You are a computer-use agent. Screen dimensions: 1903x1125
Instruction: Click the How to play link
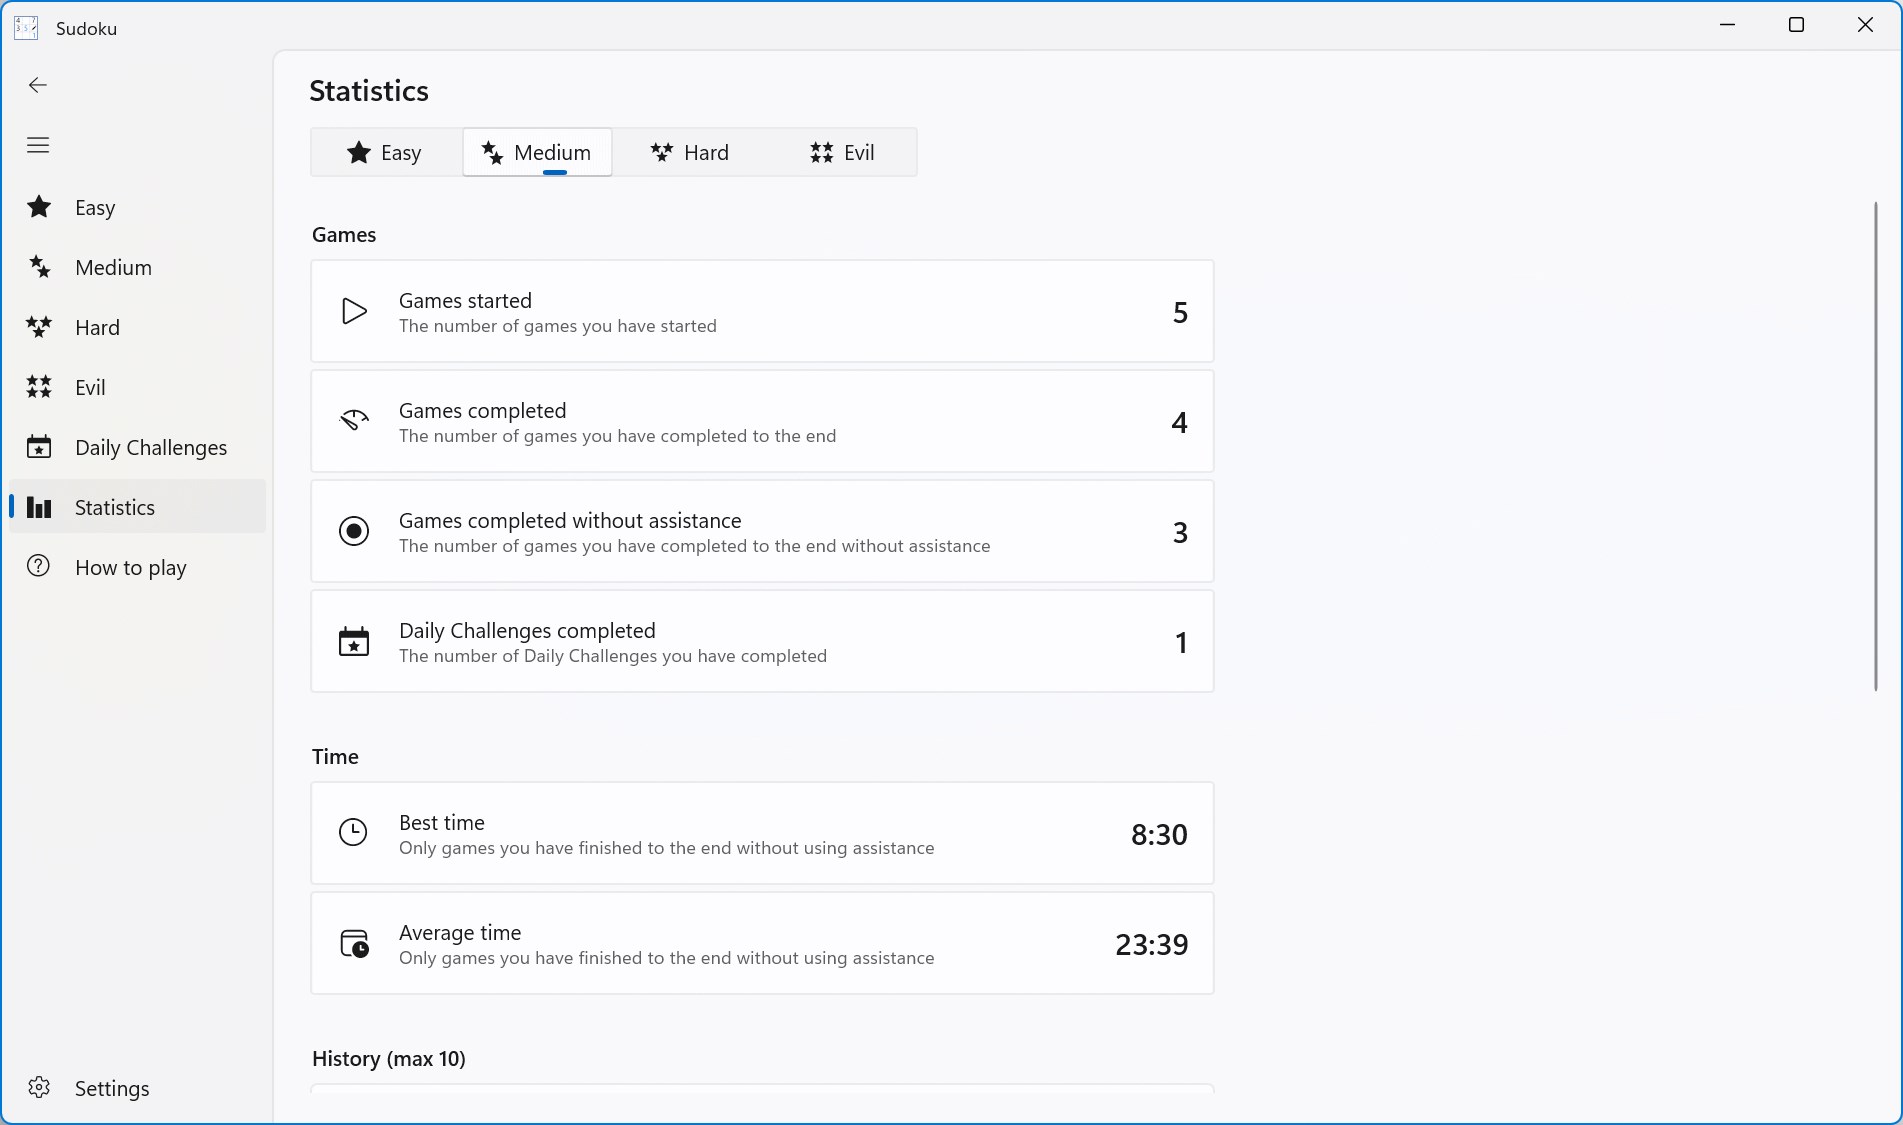[130, 566]
